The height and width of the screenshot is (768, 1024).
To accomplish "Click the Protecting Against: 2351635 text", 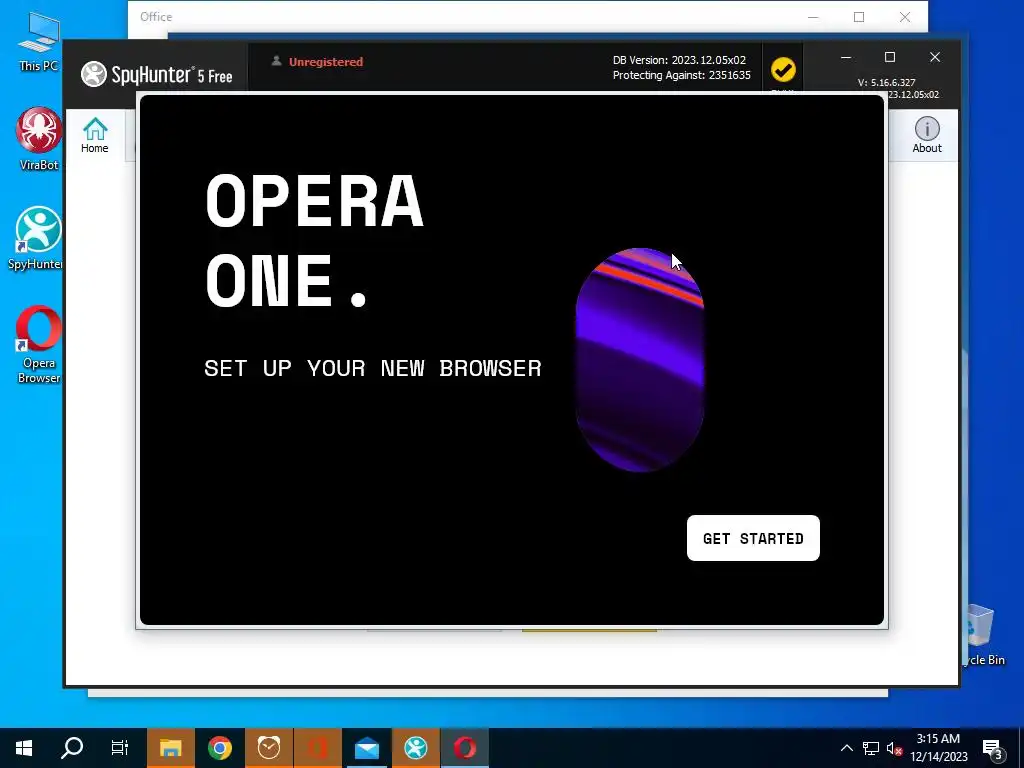I will tap(682, 75).
